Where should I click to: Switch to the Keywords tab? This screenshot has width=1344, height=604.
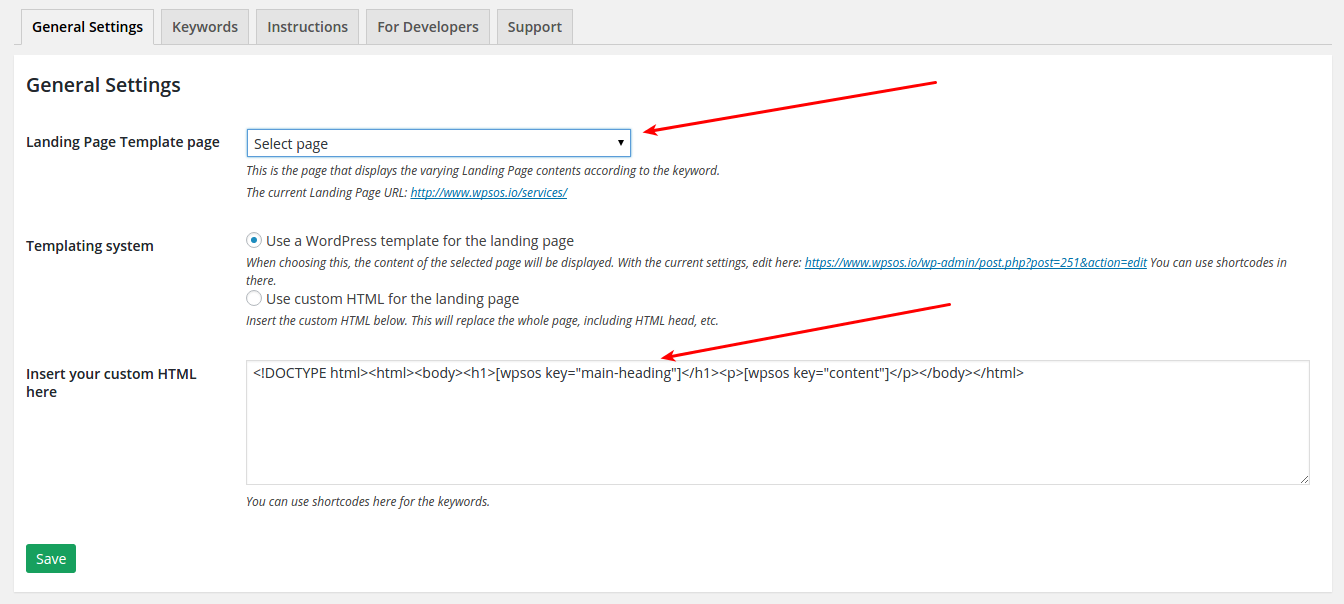click(x=205, y=27)
